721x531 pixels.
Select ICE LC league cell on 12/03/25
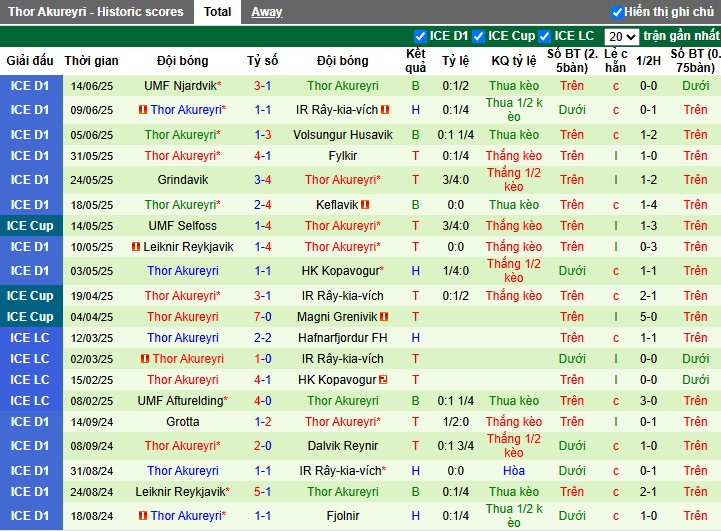point(30,338)
